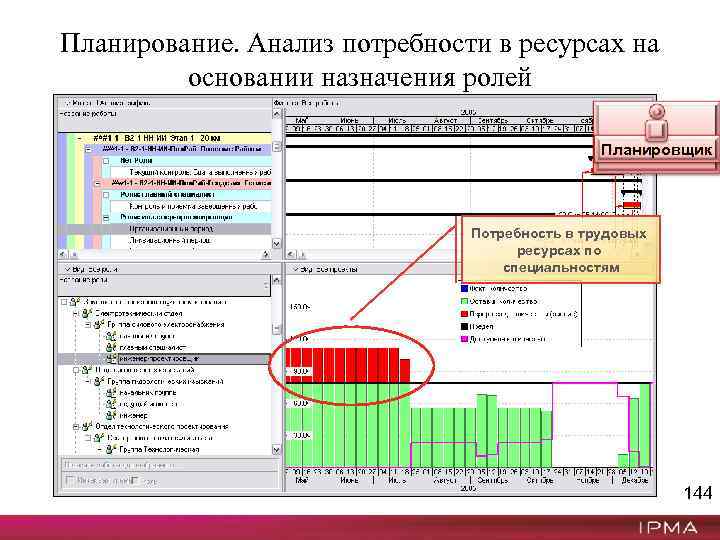The image size is (720, 540).
Task: Click the roles tree's vertical scrollbar thumb
Action: pos(276,329)
